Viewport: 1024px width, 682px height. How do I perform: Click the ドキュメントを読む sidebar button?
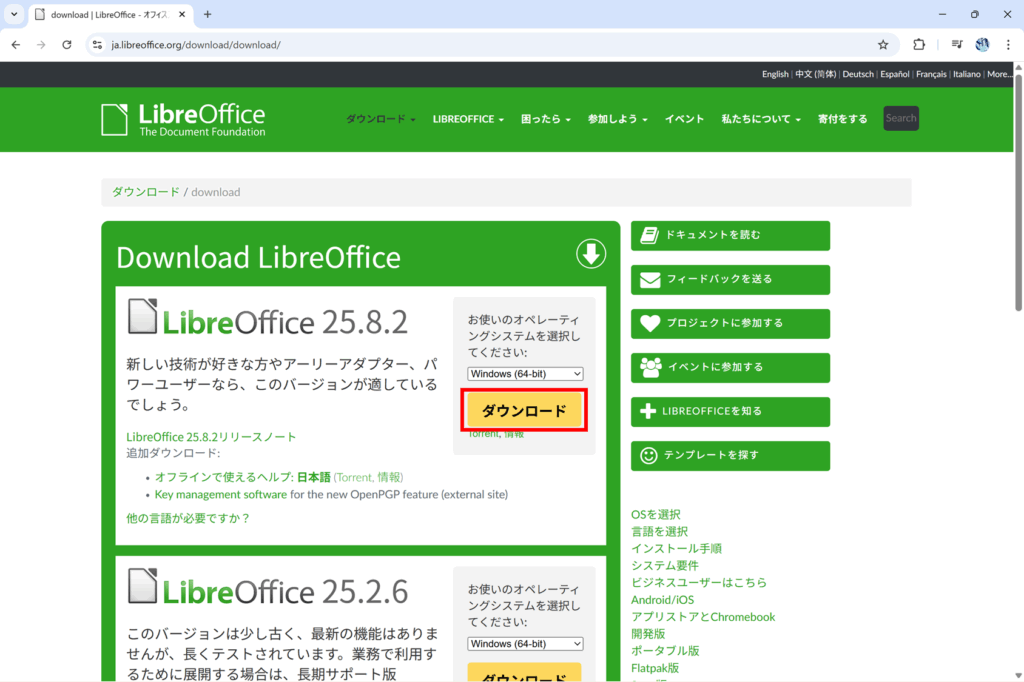point(730,235)
